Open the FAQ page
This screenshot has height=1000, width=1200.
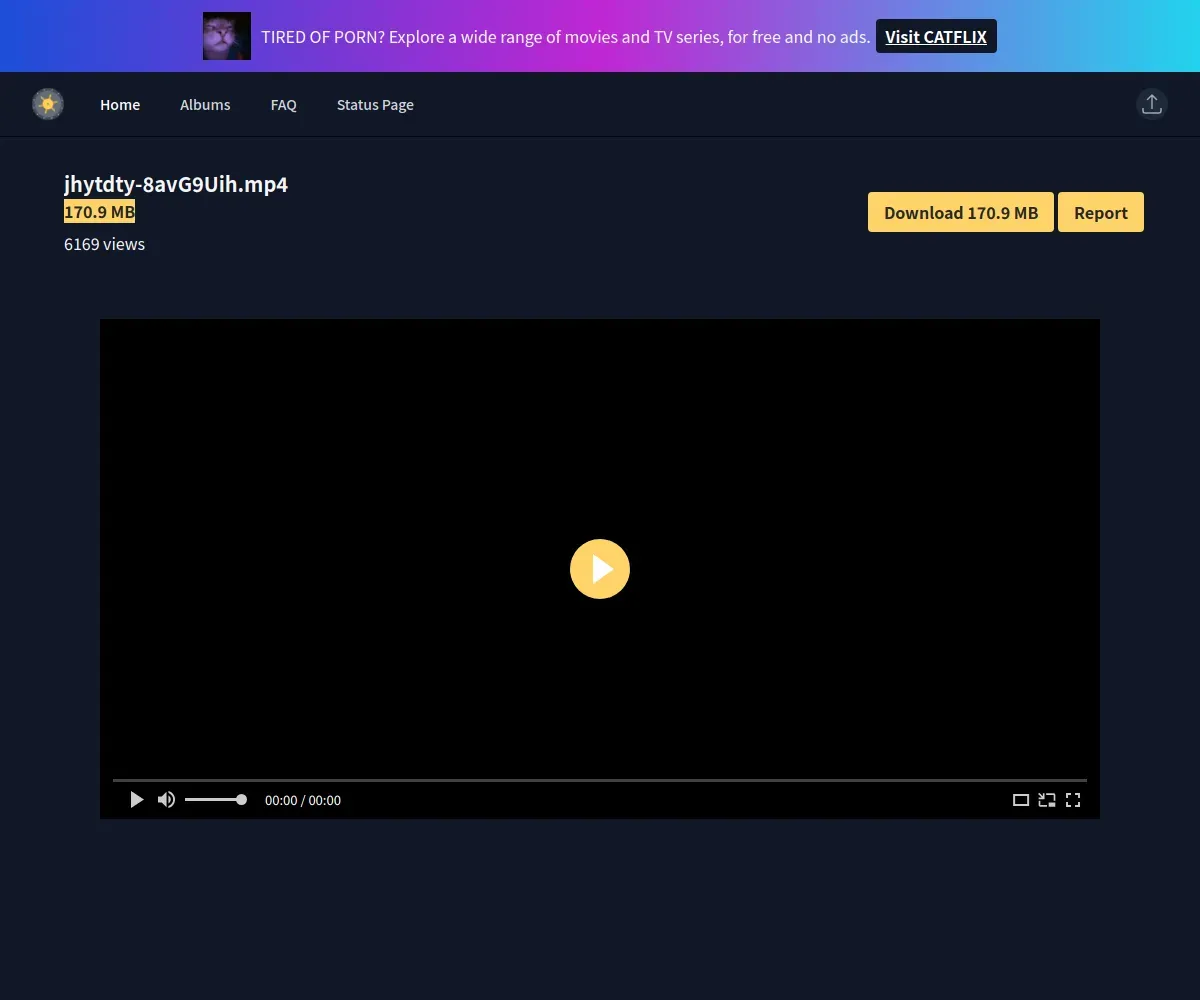(284, 105)
